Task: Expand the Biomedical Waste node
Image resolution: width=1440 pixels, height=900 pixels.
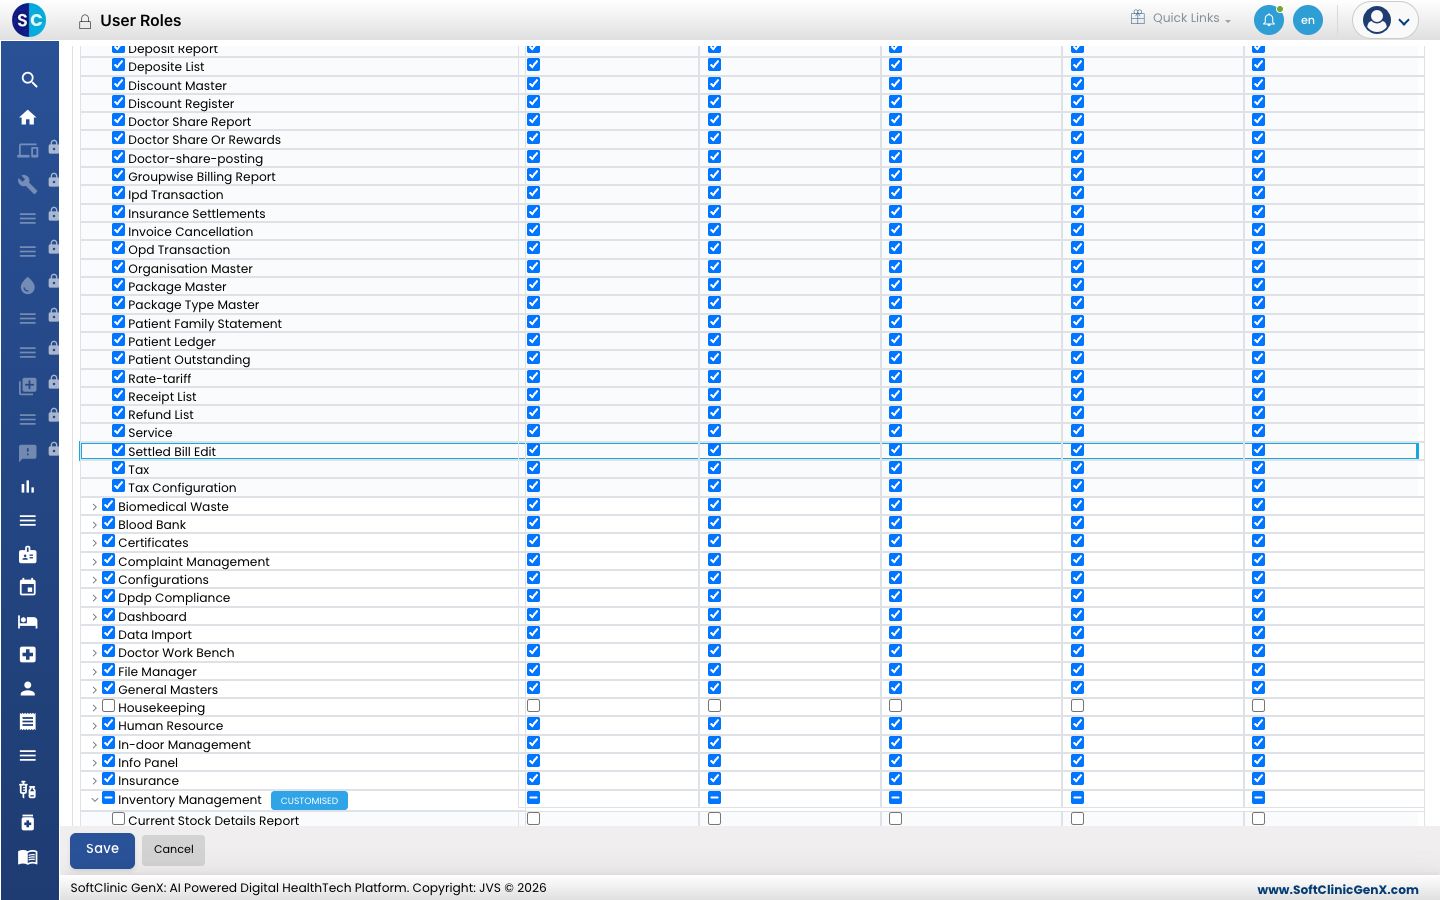Action: point(95,507)
